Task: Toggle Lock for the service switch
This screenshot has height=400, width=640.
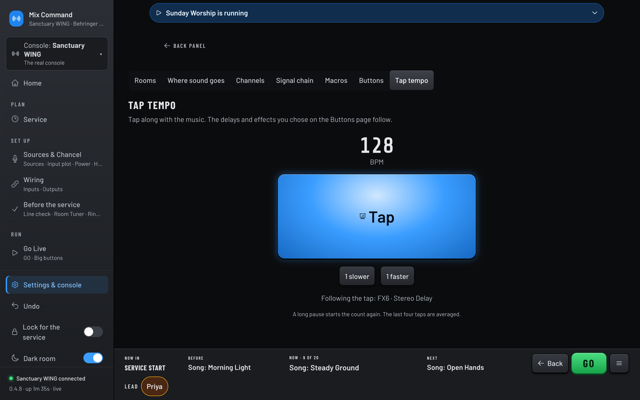Action: pos(93,332)
